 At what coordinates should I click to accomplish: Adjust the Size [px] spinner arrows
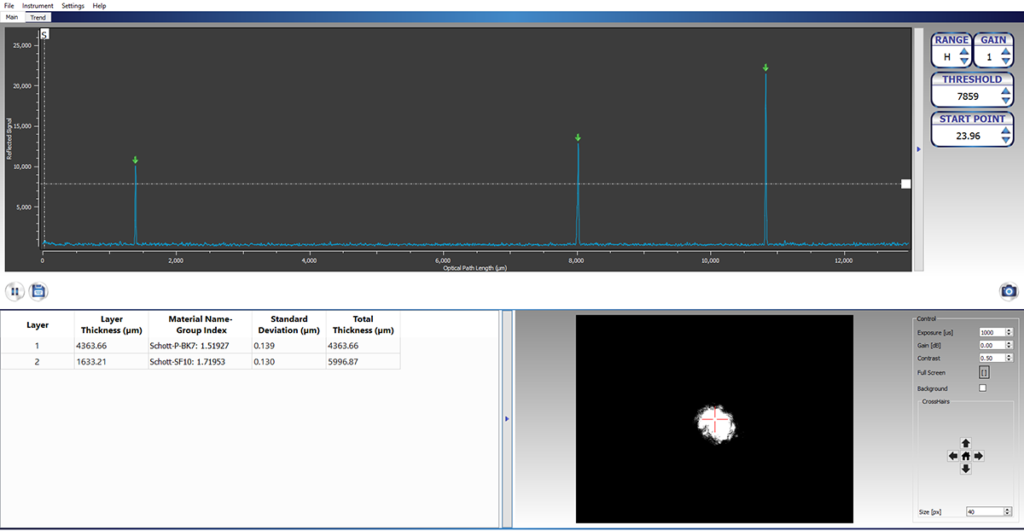pyautogui.click(x=1008, y=511)
